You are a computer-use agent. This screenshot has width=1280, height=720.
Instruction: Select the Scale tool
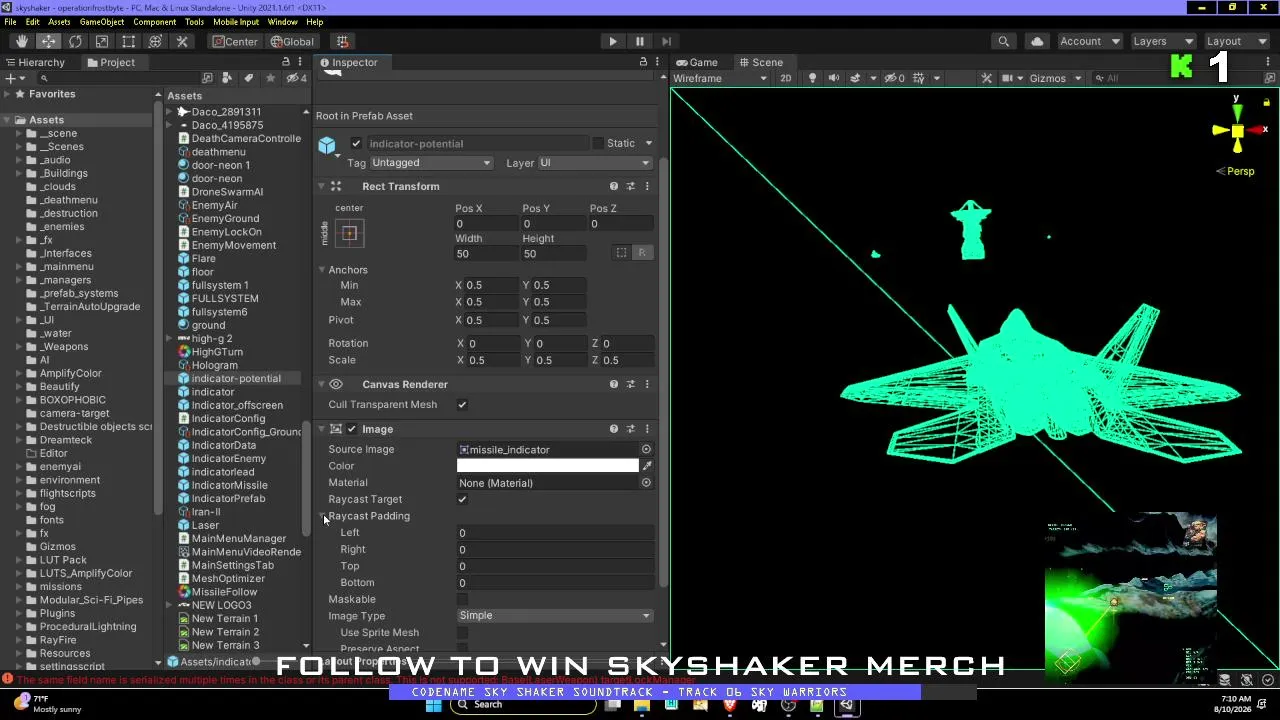[102, 41]
